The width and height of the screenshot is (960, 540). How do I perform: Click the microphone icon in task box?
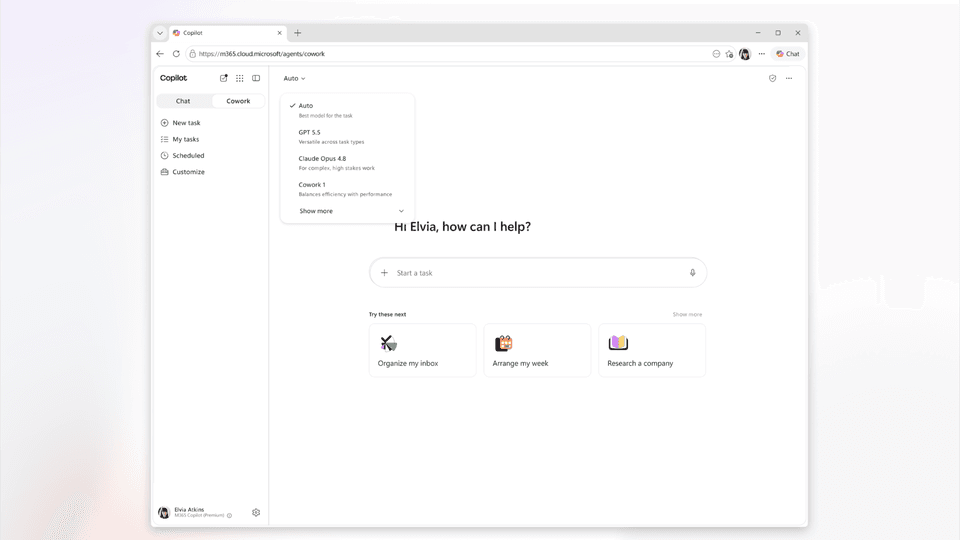pos(692,273)
